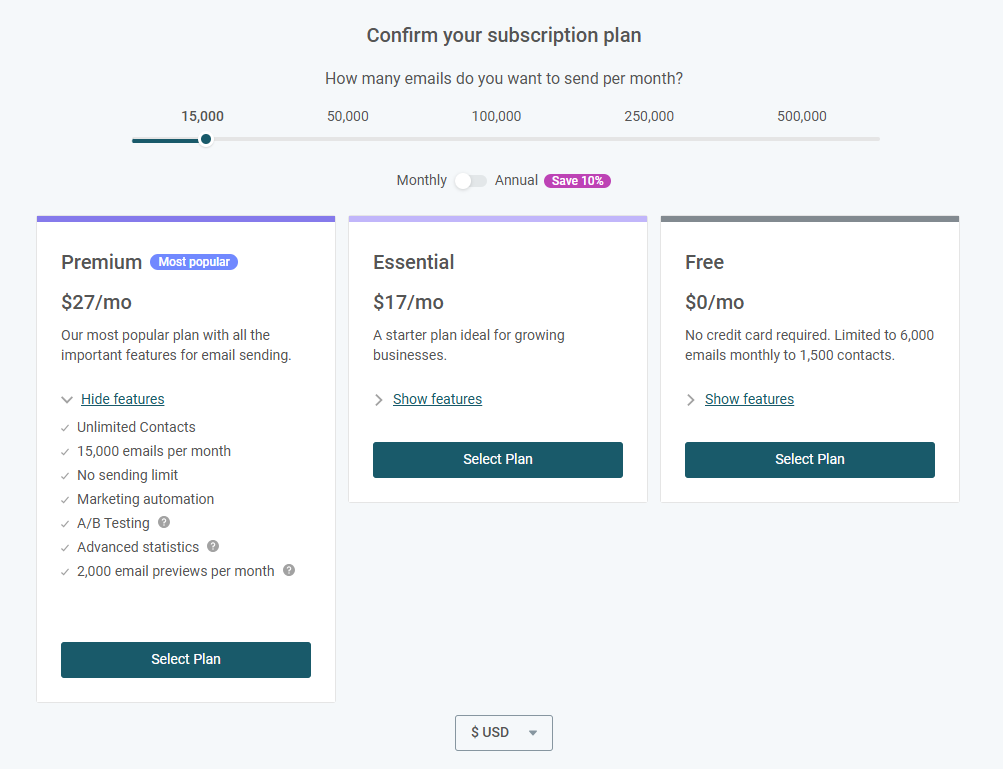
Task: Click the Advanced statistics help icon
Action: [x=214, y=546]
